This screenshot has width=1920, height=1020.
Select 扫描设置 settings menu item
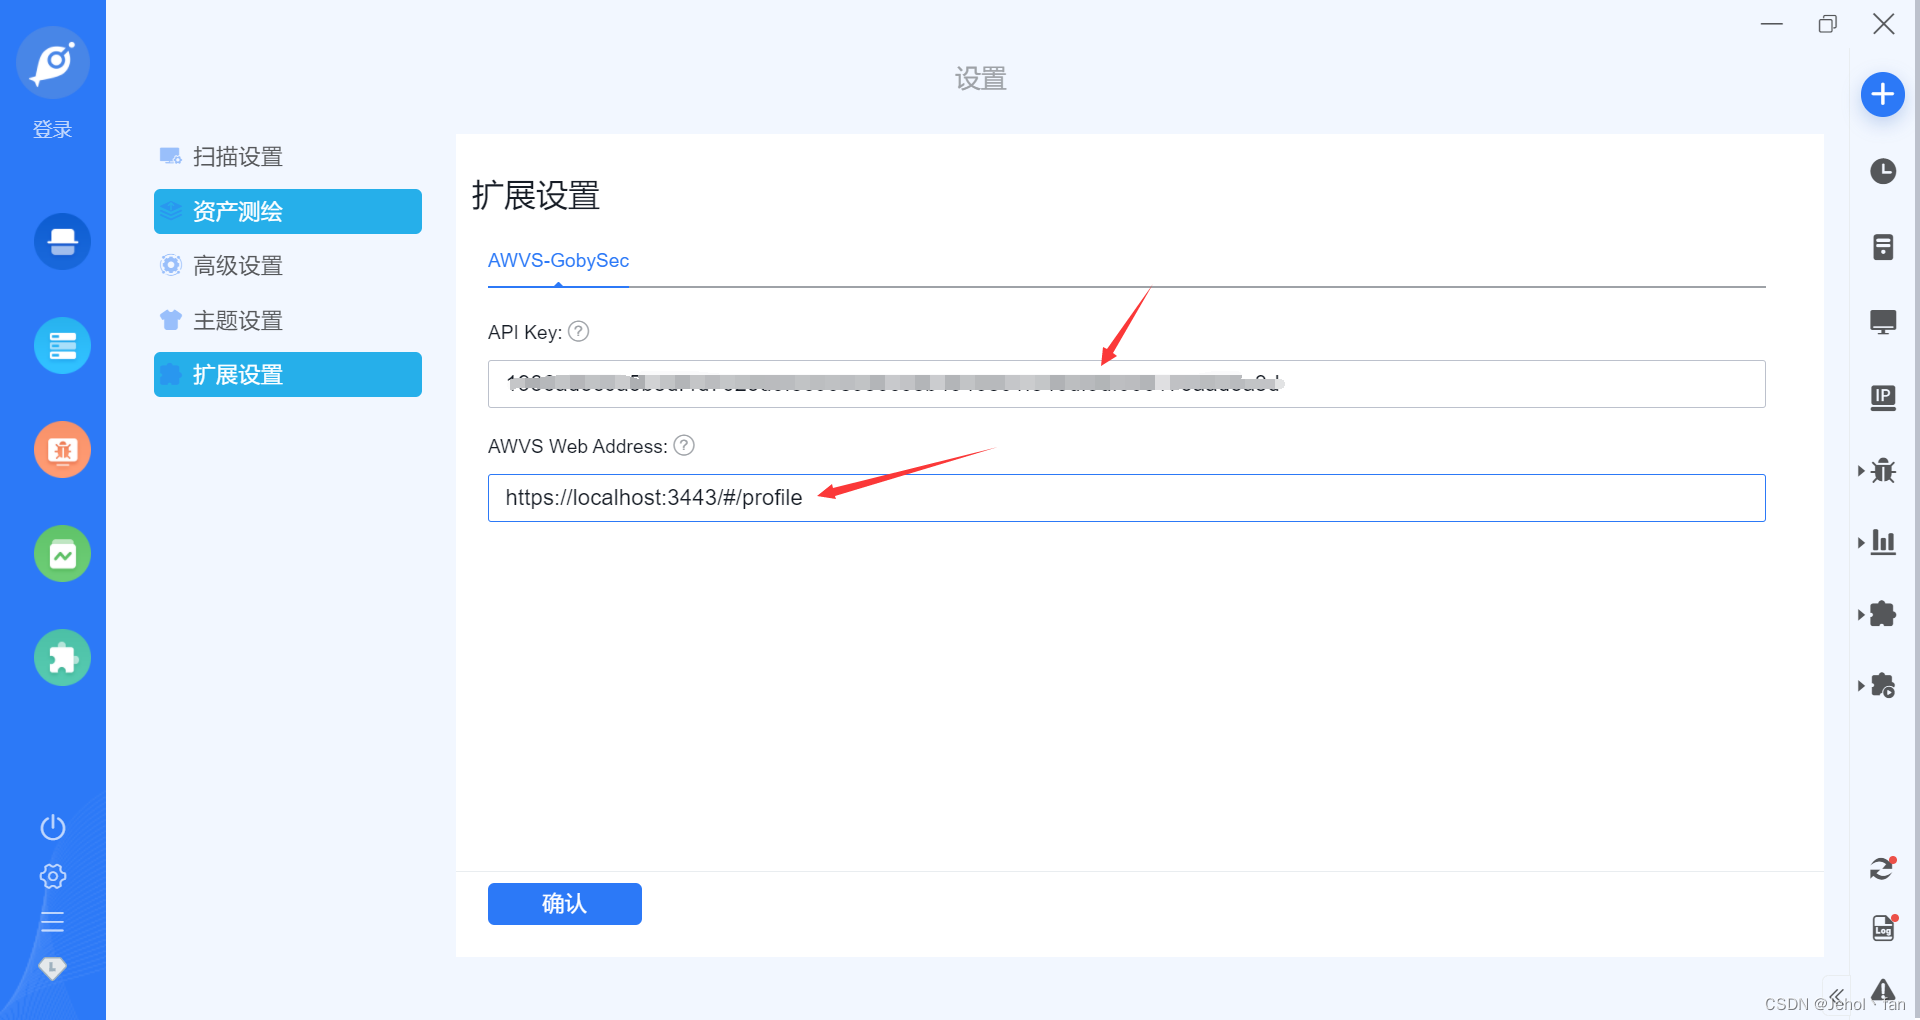(x=288, y=157)
